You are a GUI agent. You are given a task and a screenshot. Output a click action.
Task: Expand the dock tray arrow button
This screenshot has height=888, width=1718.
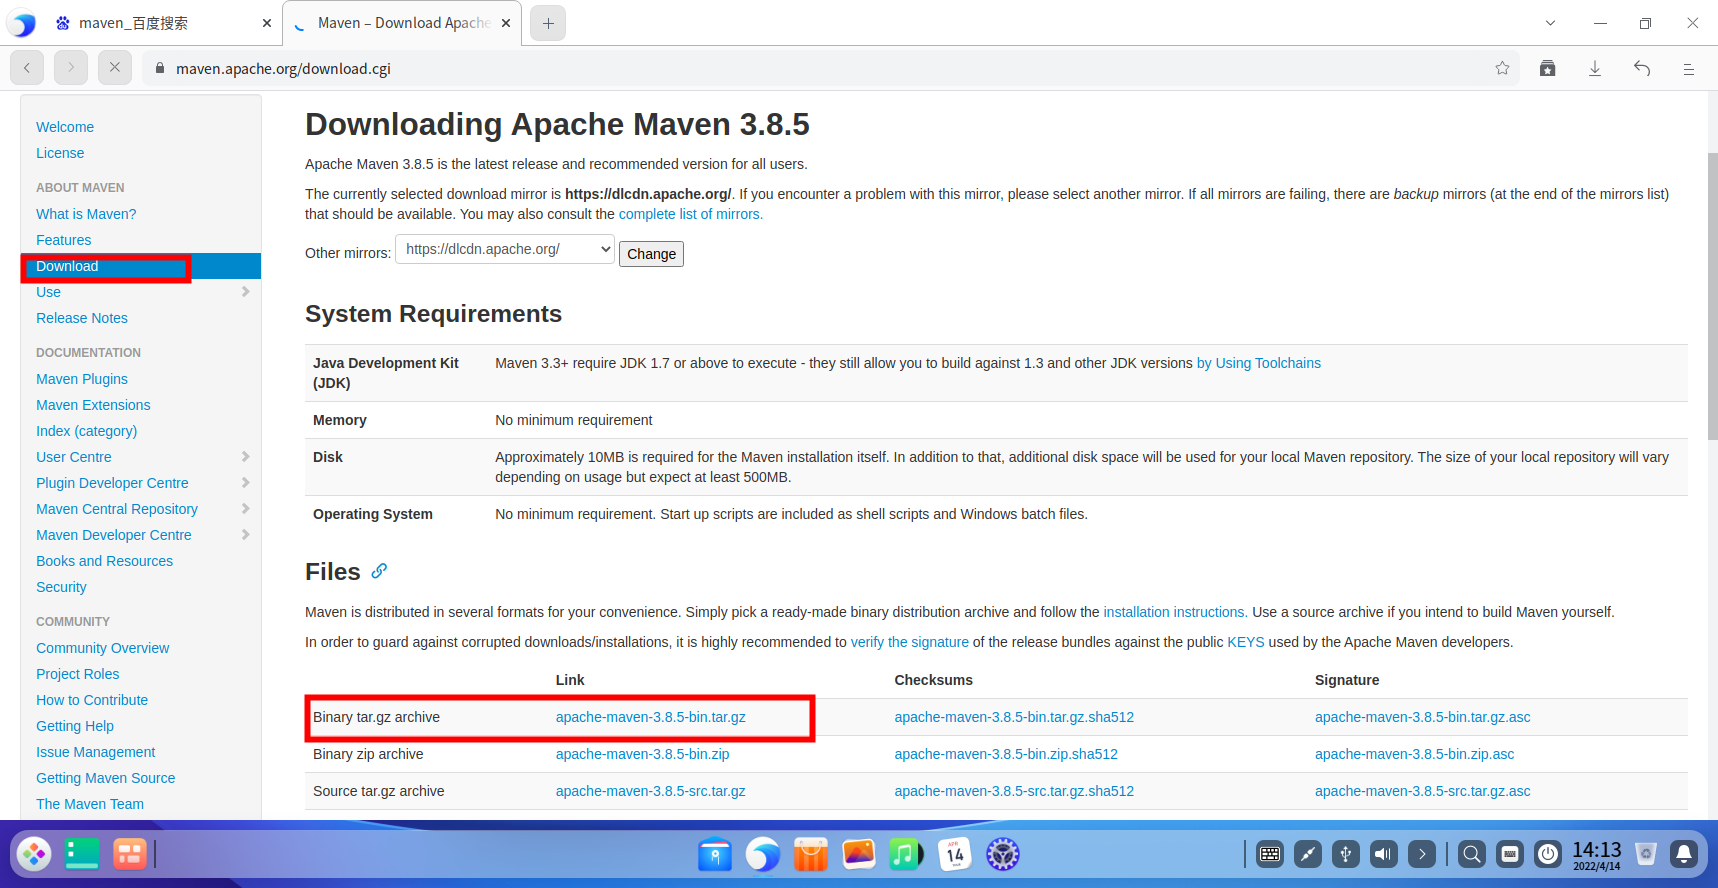click(x=1422, y=854)
